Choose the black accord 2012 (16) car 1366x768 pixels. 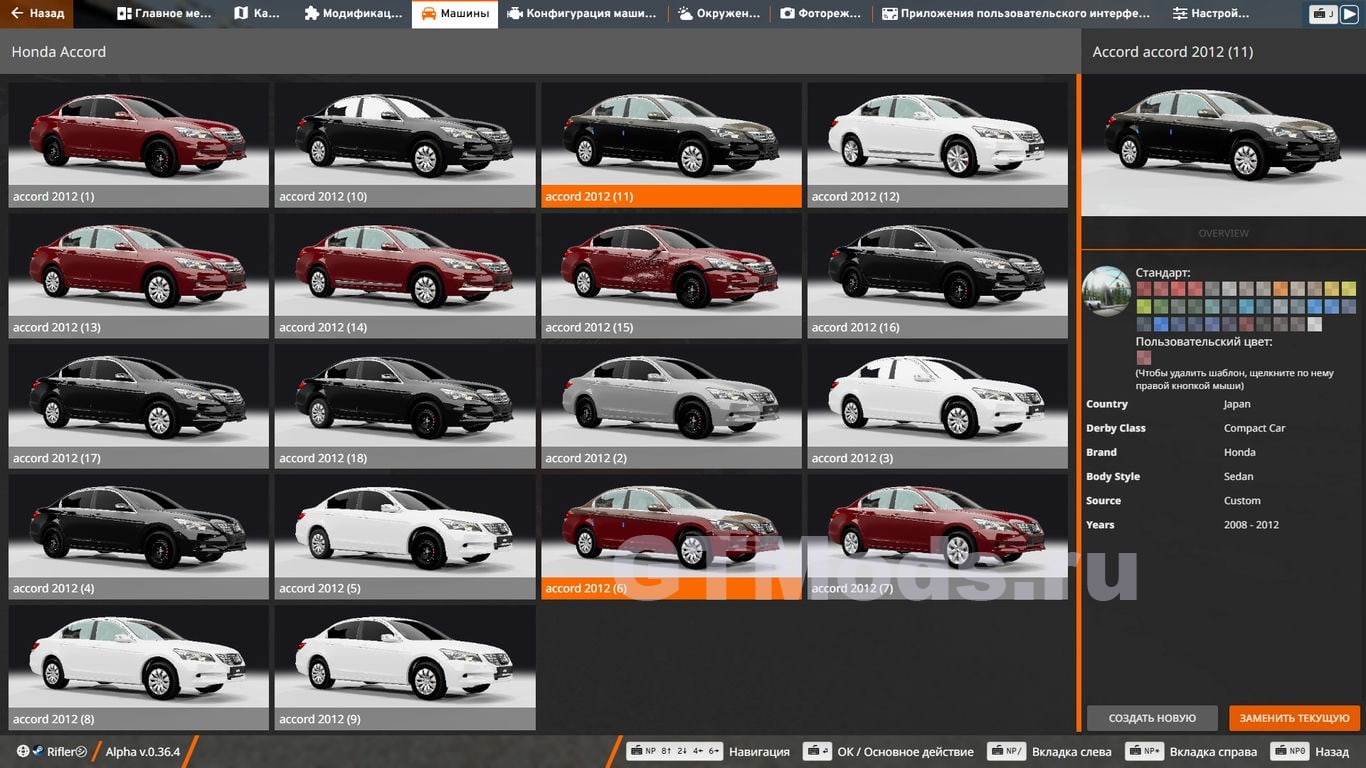pos(938,275)
